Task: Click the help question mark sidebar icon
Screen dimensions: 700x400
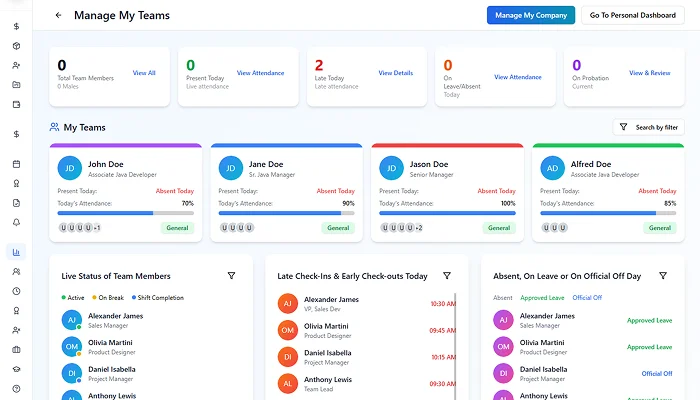Action: [x=16, y=388]
